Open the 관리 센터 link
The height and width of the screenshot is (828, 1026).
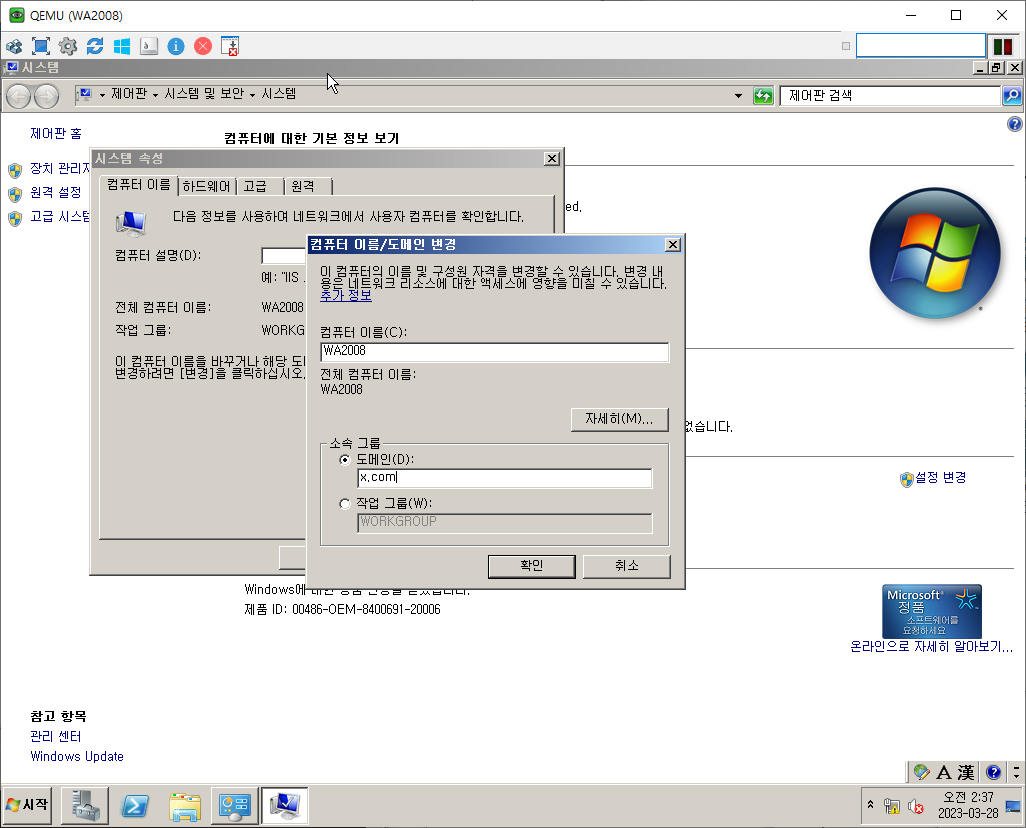[56, 736]
